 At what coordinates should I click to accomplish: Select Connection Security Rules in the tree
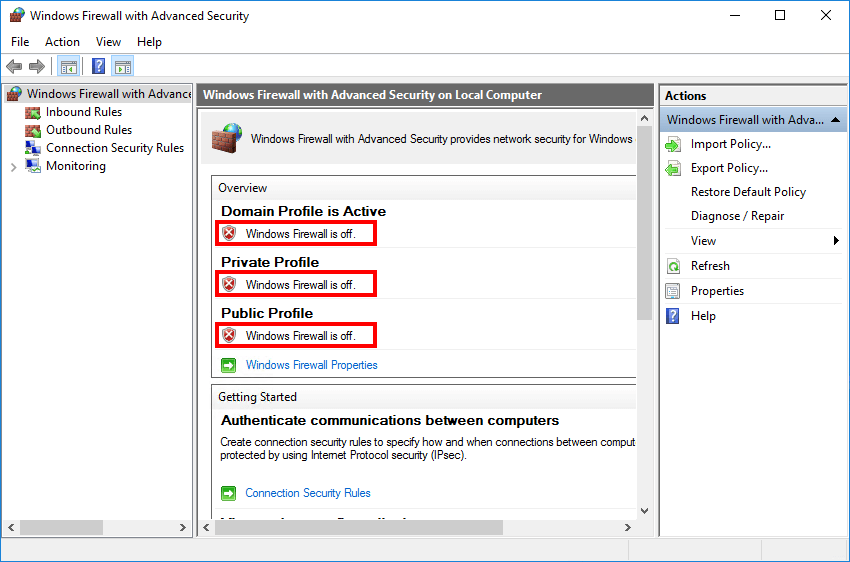pos(115,148)
